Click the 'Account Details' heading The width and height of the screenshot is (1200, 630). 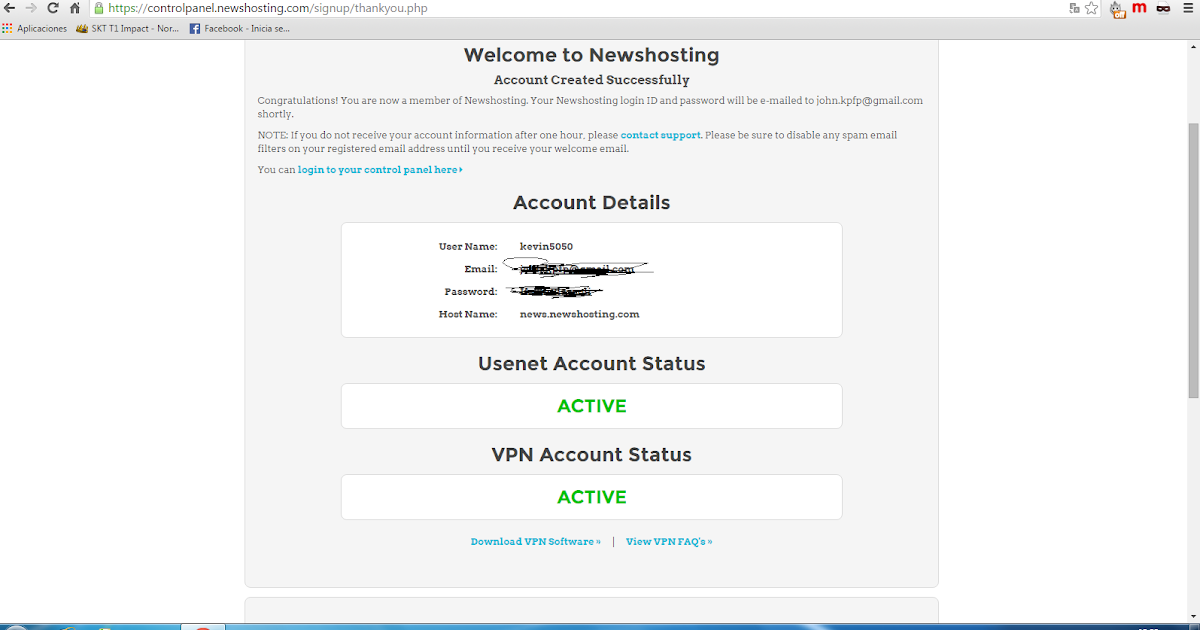(592, 203)
